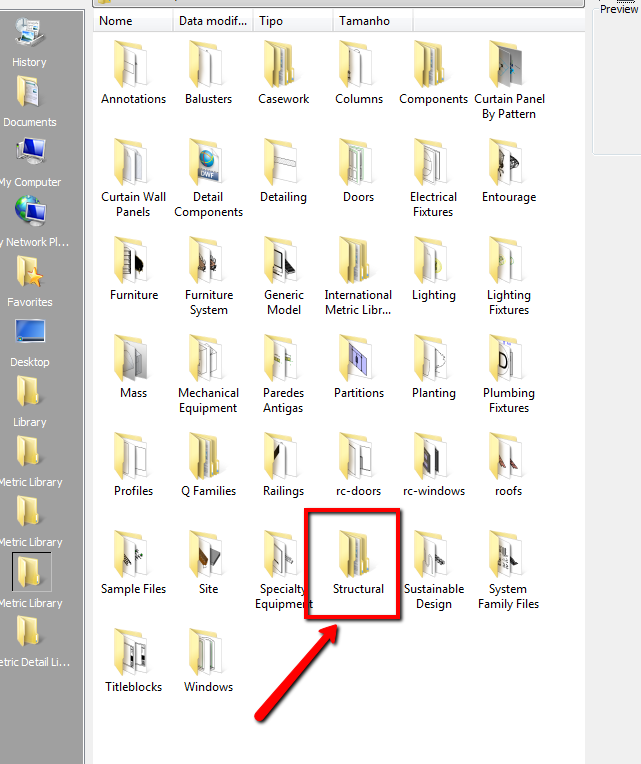Image resolution: width=641 pixels, height=764 pixels.
Task: Open the Detail Components folder
Action: [208, 178]
